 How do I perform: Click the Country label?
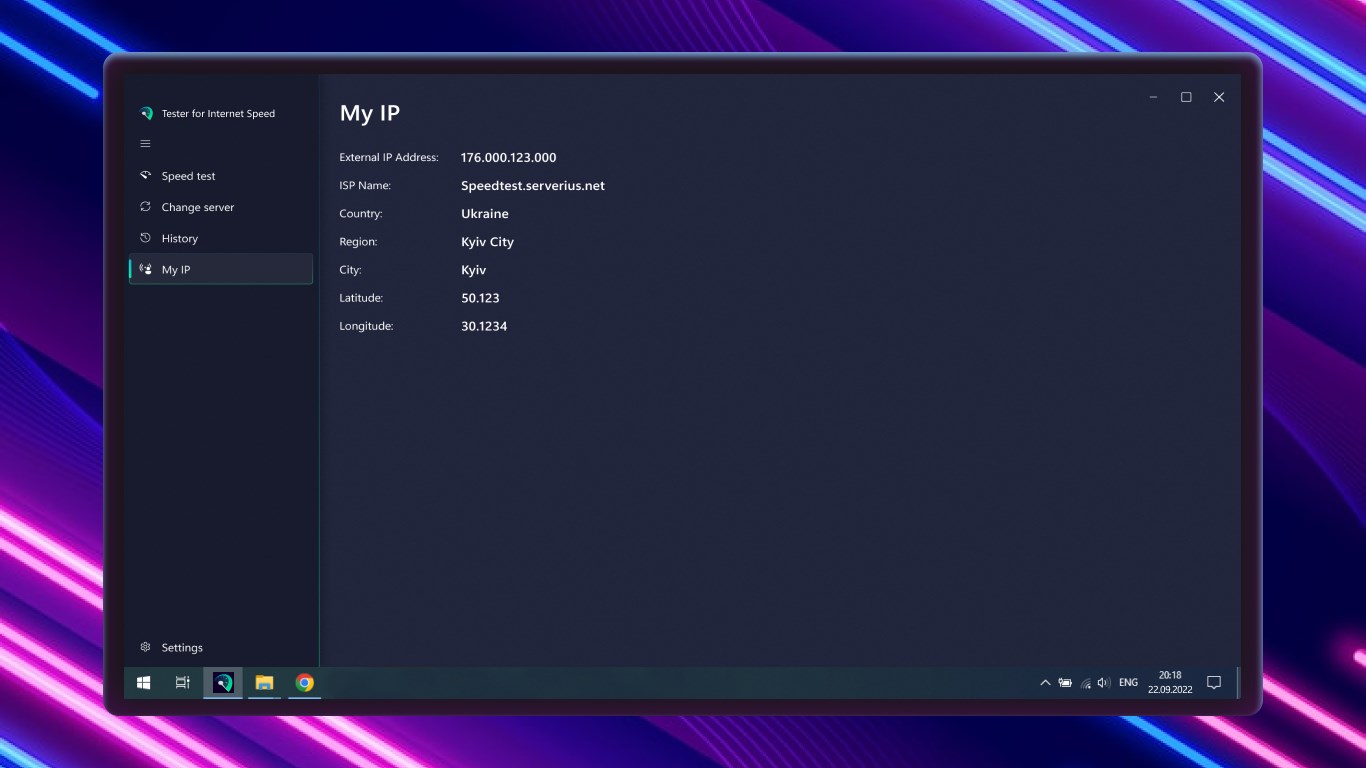pos(361,214)
